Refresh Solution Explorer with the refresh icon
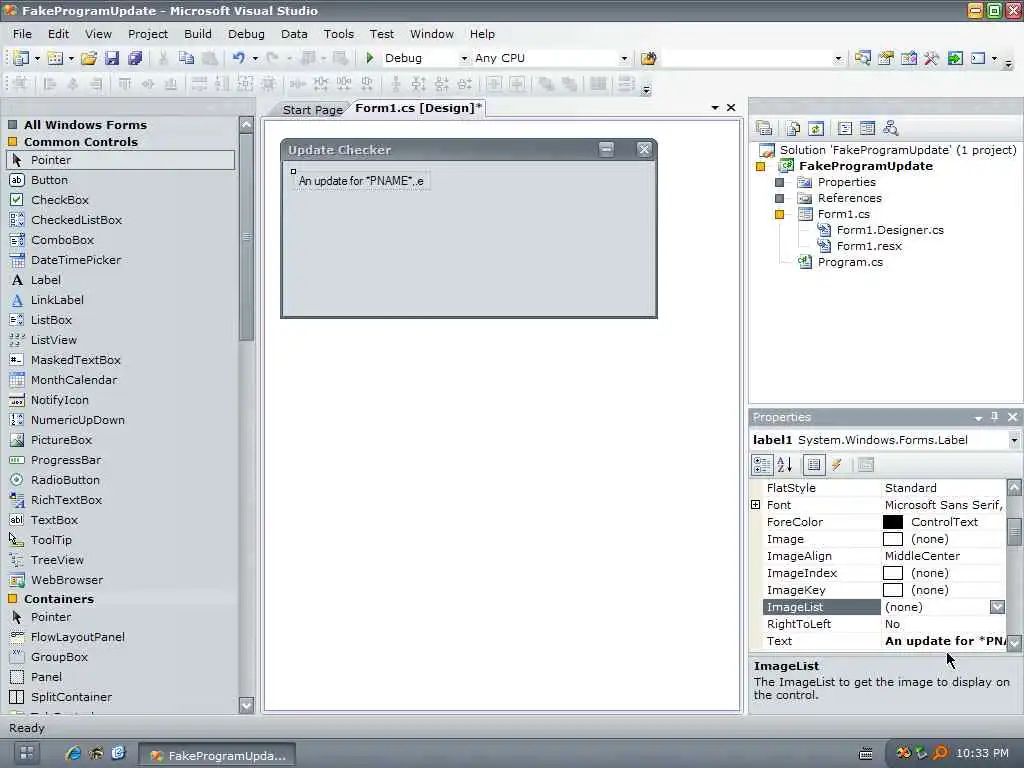 [x=816, y=128]
